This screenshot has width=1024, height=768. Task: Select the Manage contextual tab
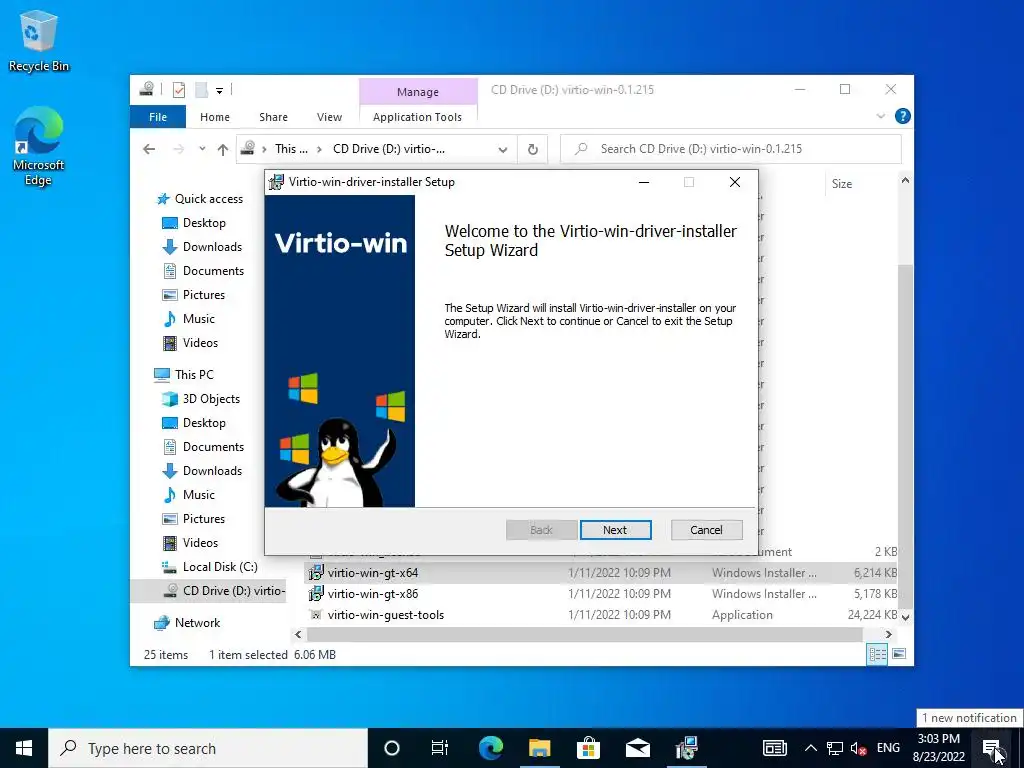[418, 91]
